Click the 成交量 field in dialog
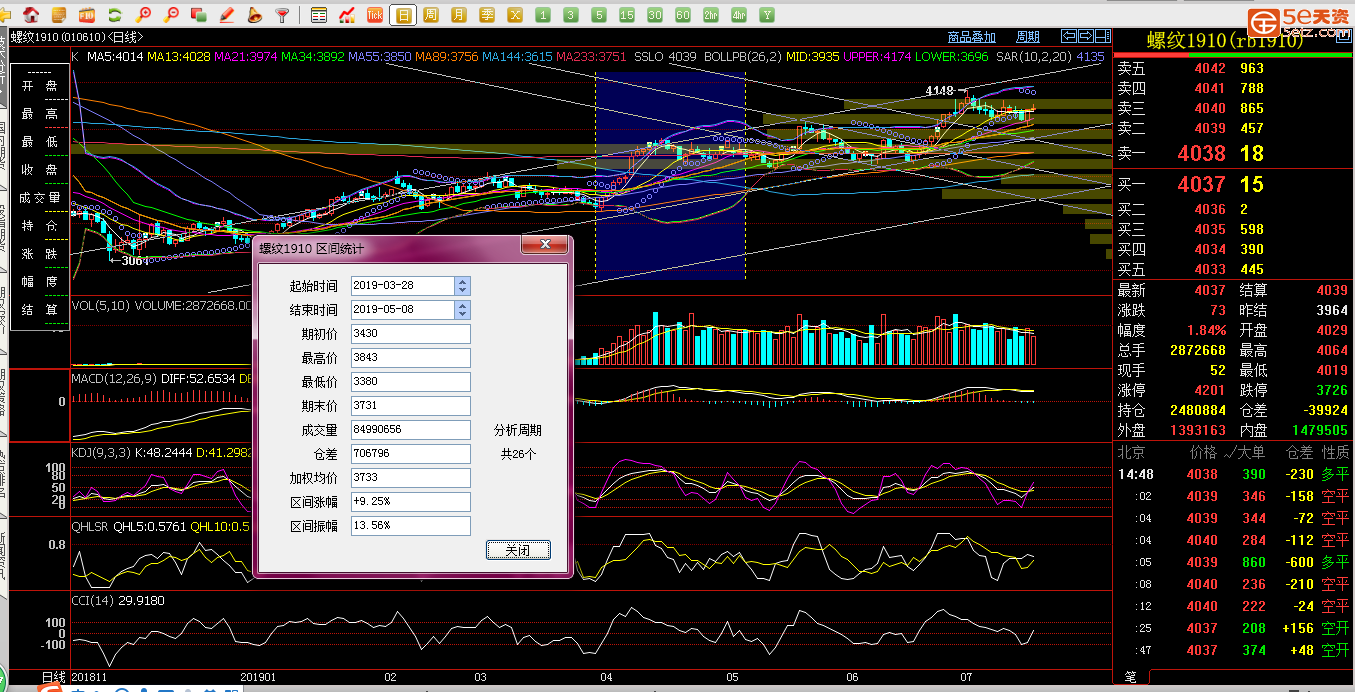1355x692 pixels. (411, 430)
